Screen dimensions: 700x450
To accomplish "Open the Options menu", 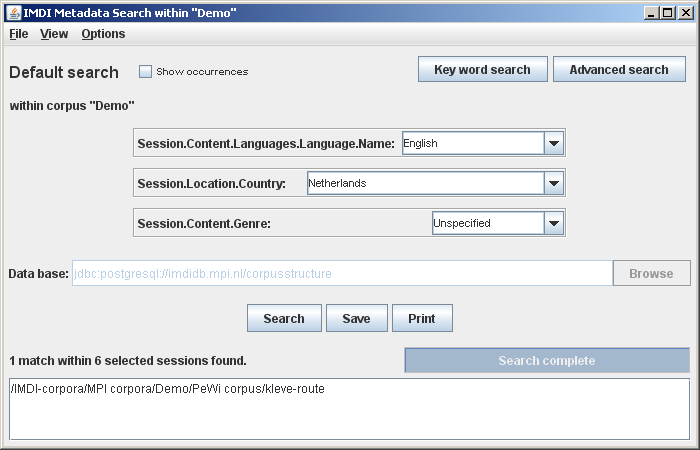I will [x=103, y=34].
